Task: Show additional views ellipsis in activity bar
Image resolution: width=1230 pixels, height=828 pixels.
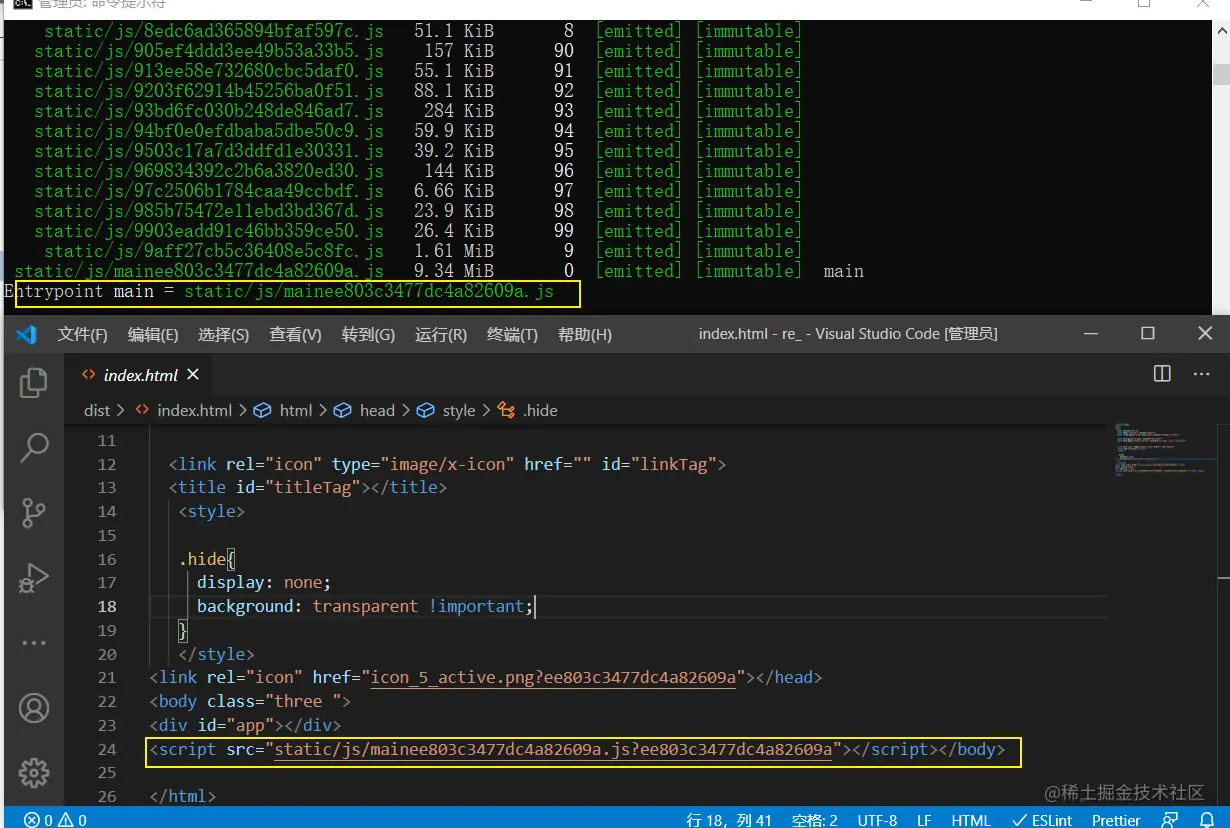Action: [x=34, y=644]
